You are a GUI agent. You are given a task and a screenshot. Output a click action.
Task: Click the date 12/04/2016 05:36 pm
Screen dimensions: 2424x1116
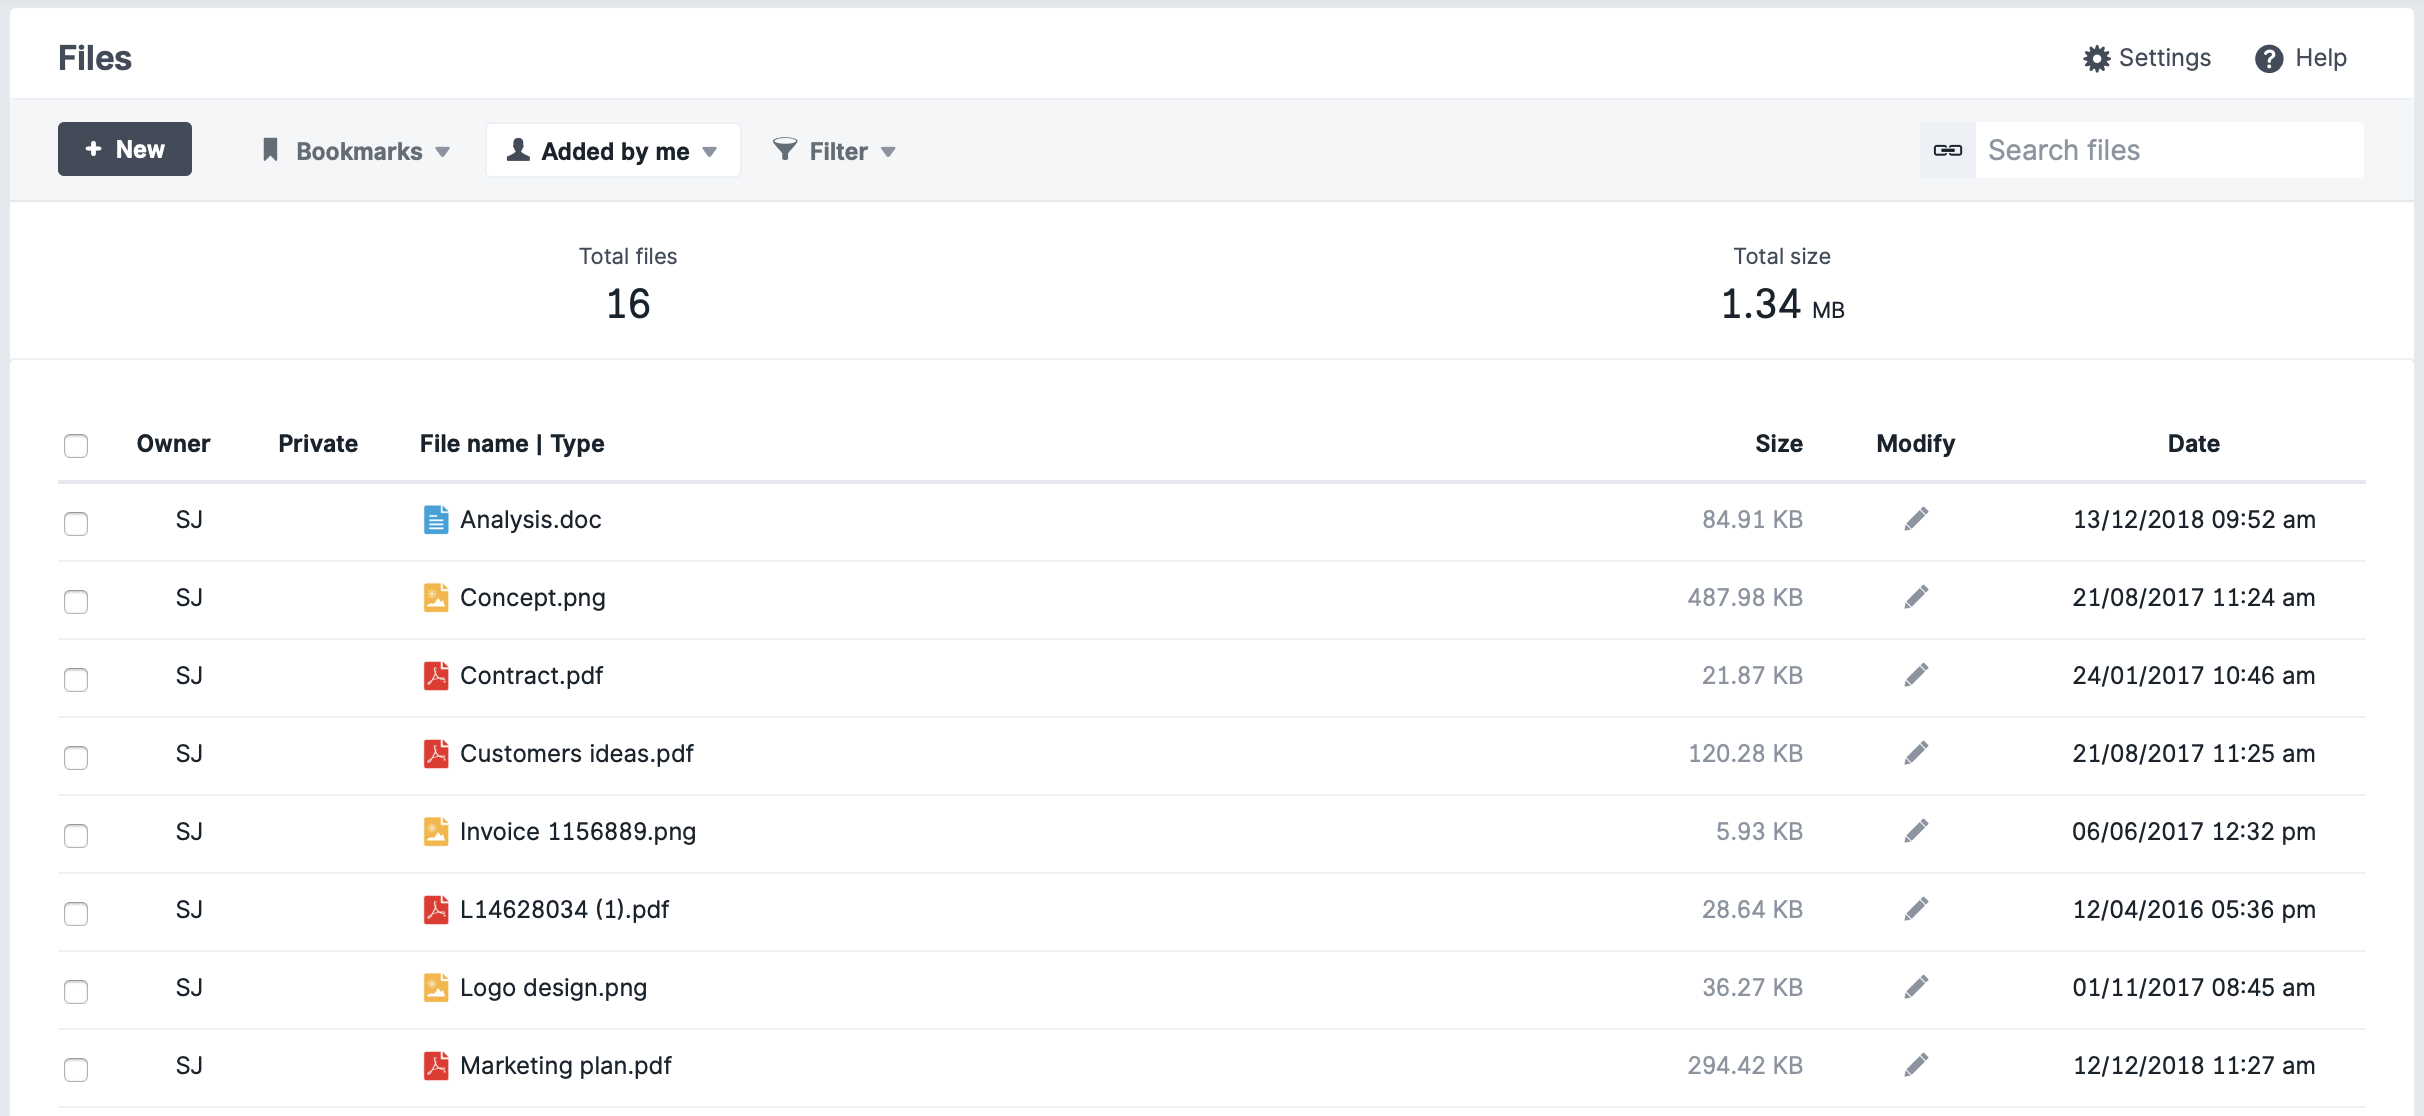[x=2194, y=910]
